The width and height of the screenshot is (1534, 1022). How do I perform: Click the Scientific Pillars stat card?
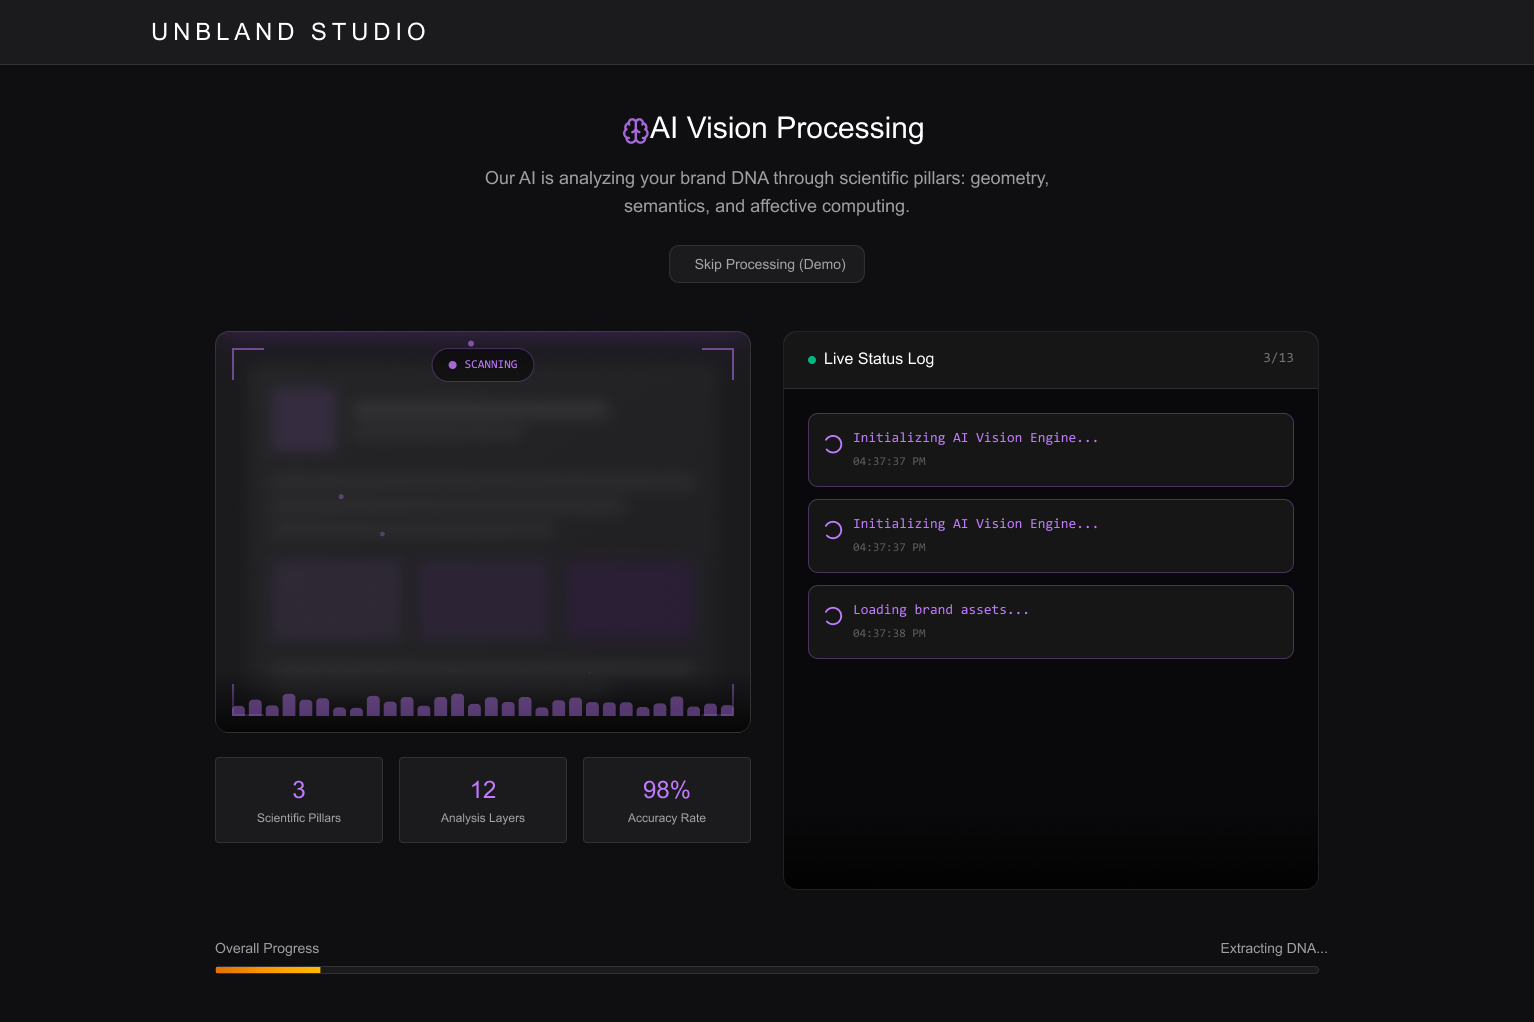click(299, 800)
